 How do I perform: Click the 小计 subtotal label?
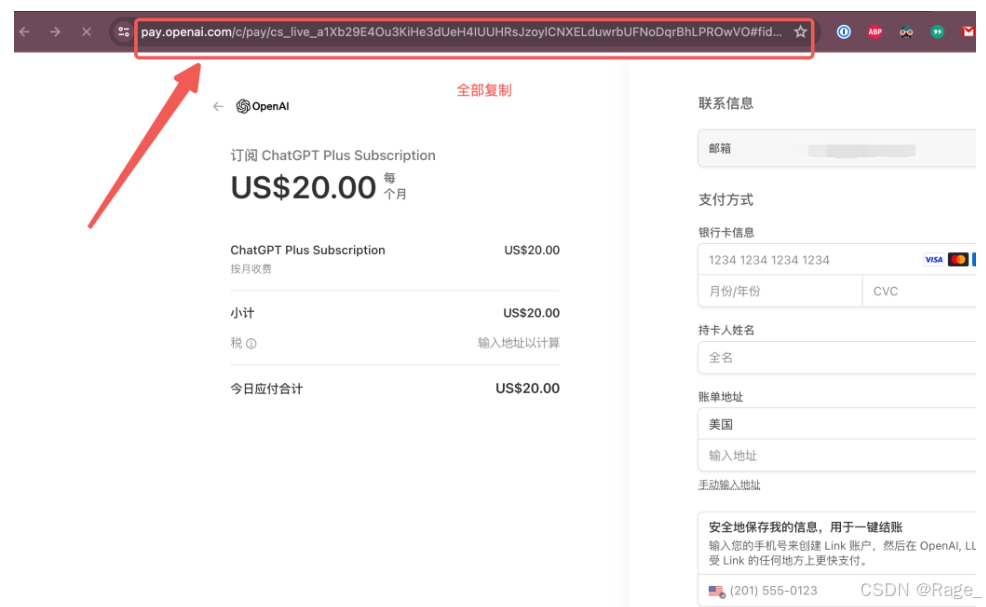pyautogui.click(x=242, y=313)
